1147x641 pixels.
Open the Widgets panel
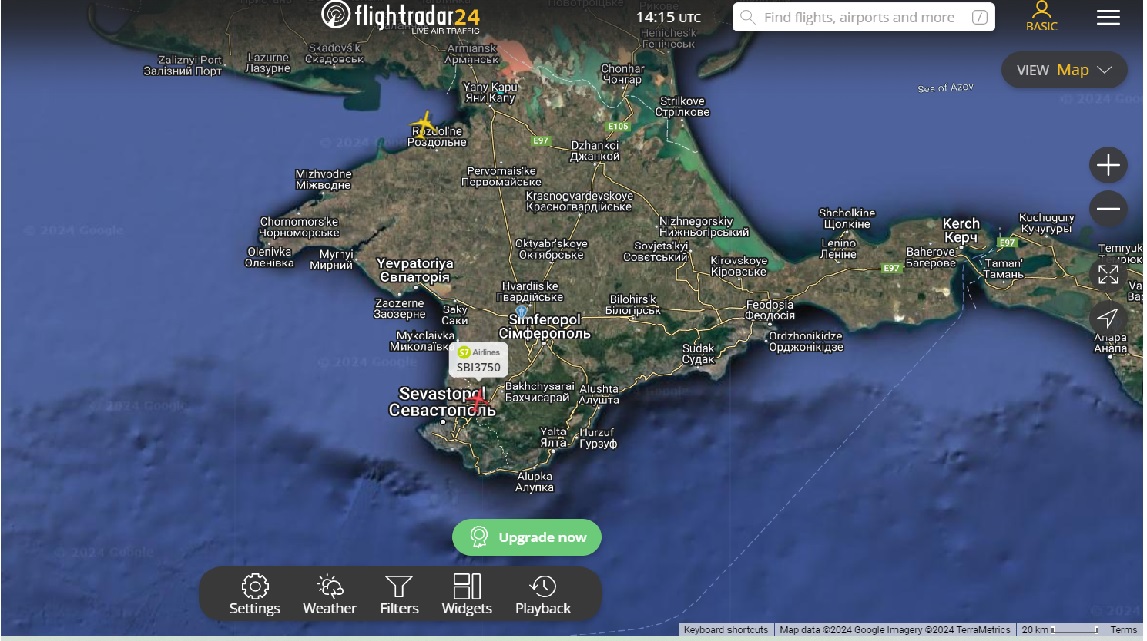coord(466,594)
